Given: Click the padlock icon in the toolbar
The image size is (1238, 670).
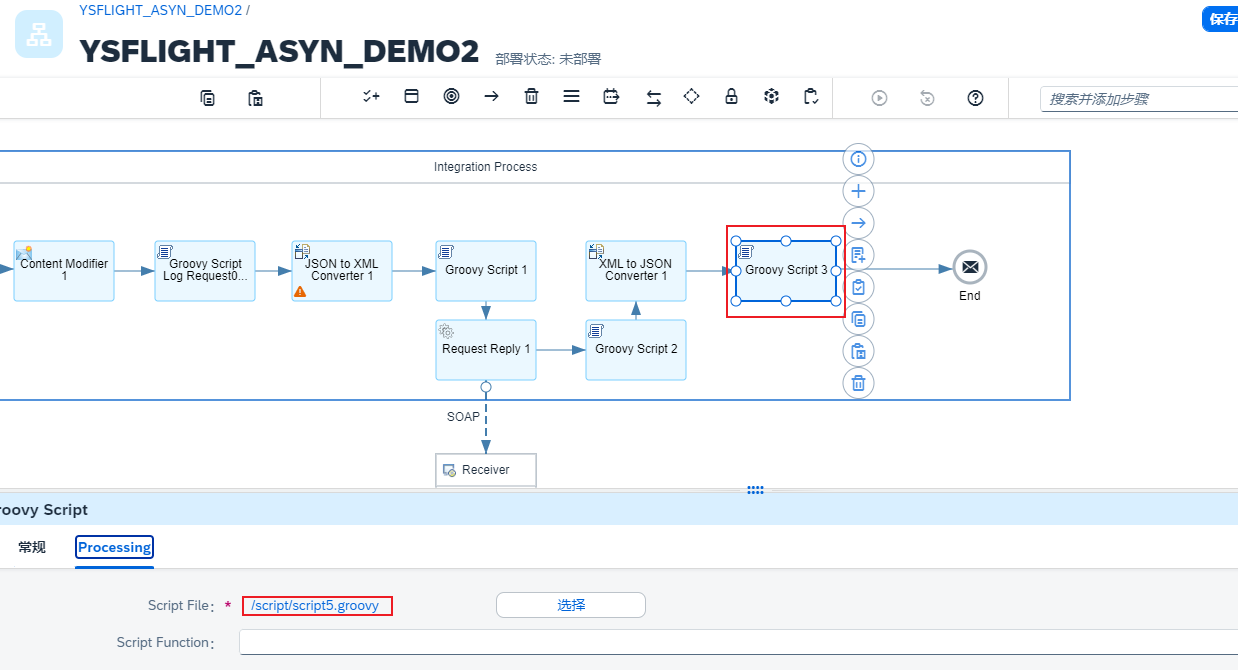Looking at the screenshot, I should coord(731,97).
